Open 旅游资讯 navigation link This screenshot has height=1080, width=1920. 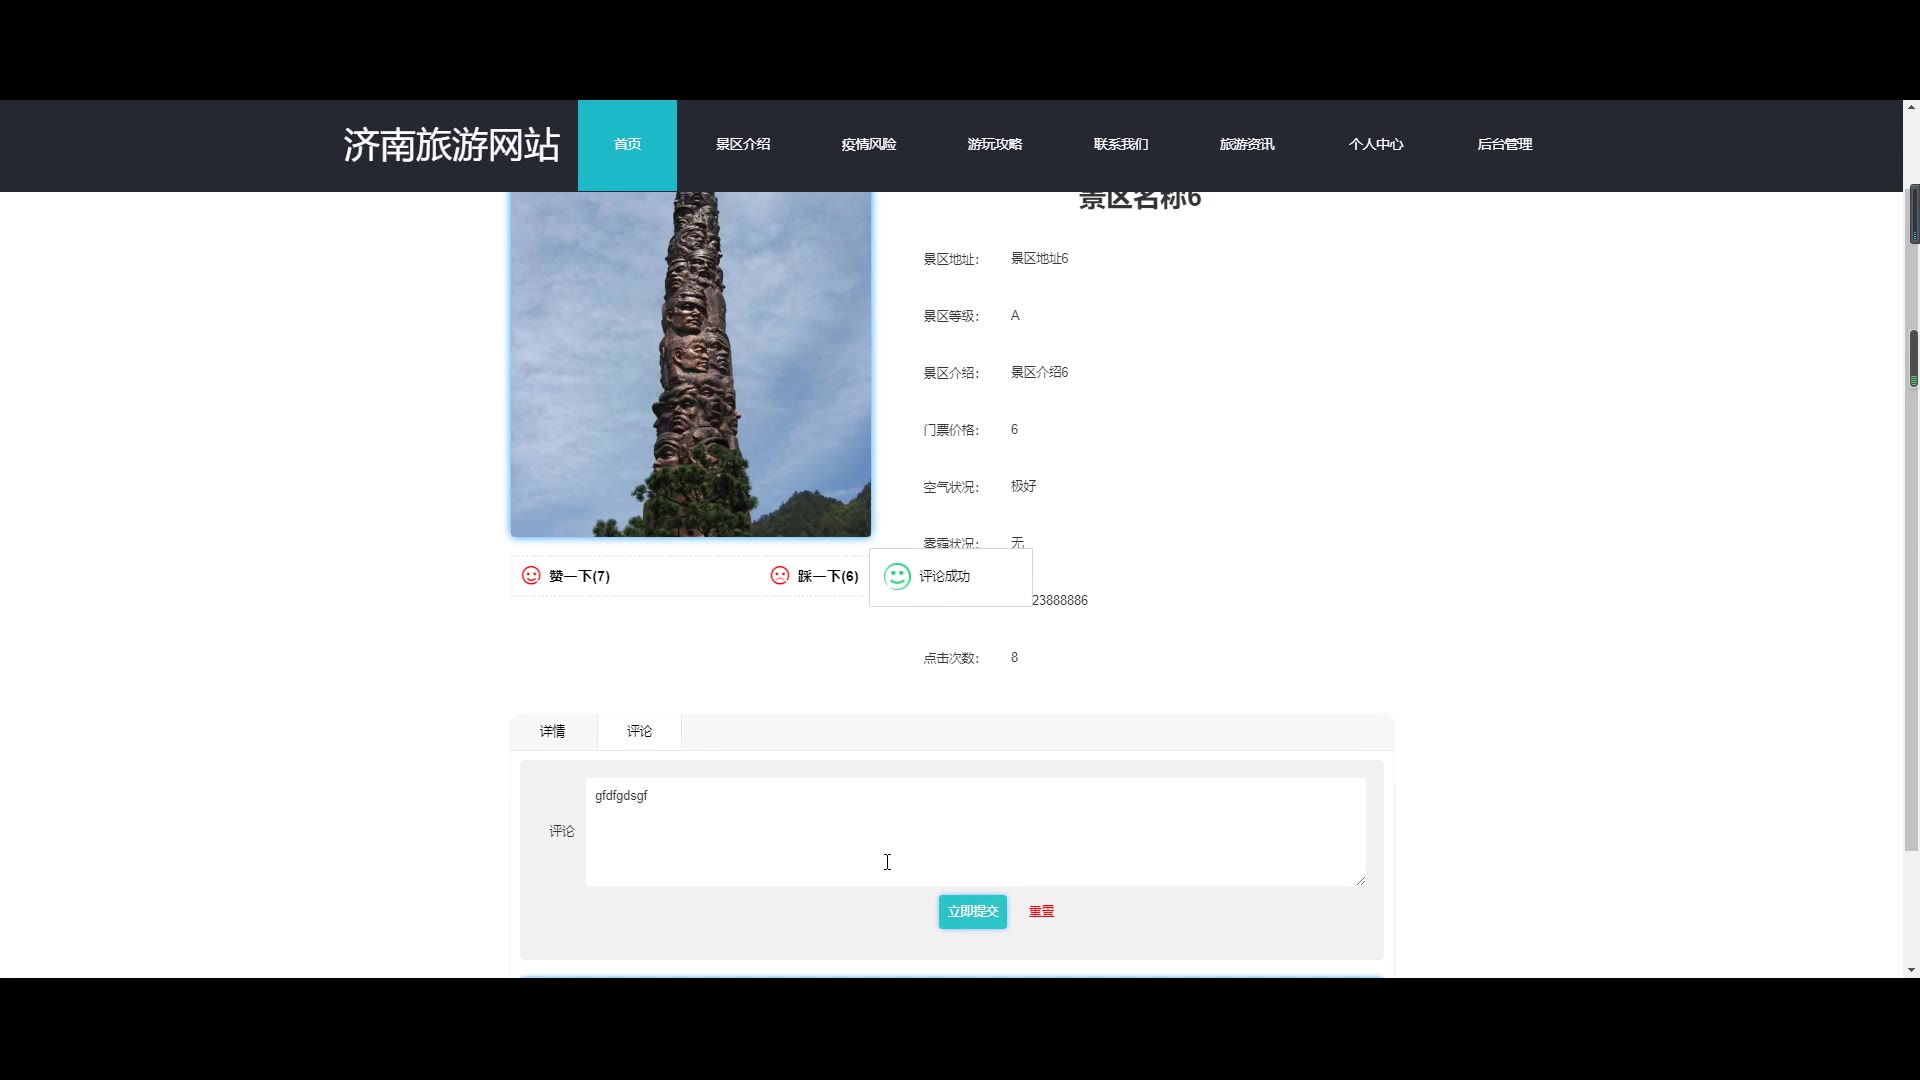pos(1246,144)
